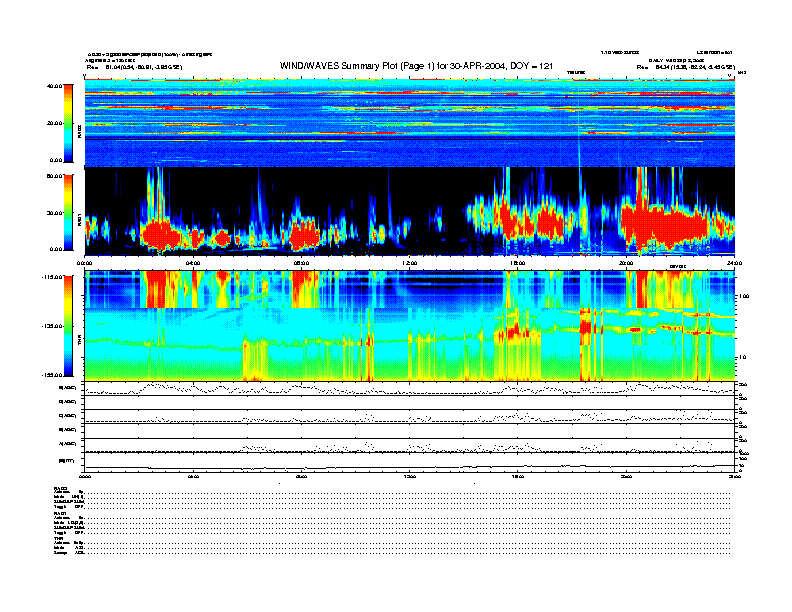Click the TNR spectrogram color scale bar
The height and width of the screenshot is (612, 792).
[x=68, y=326]
